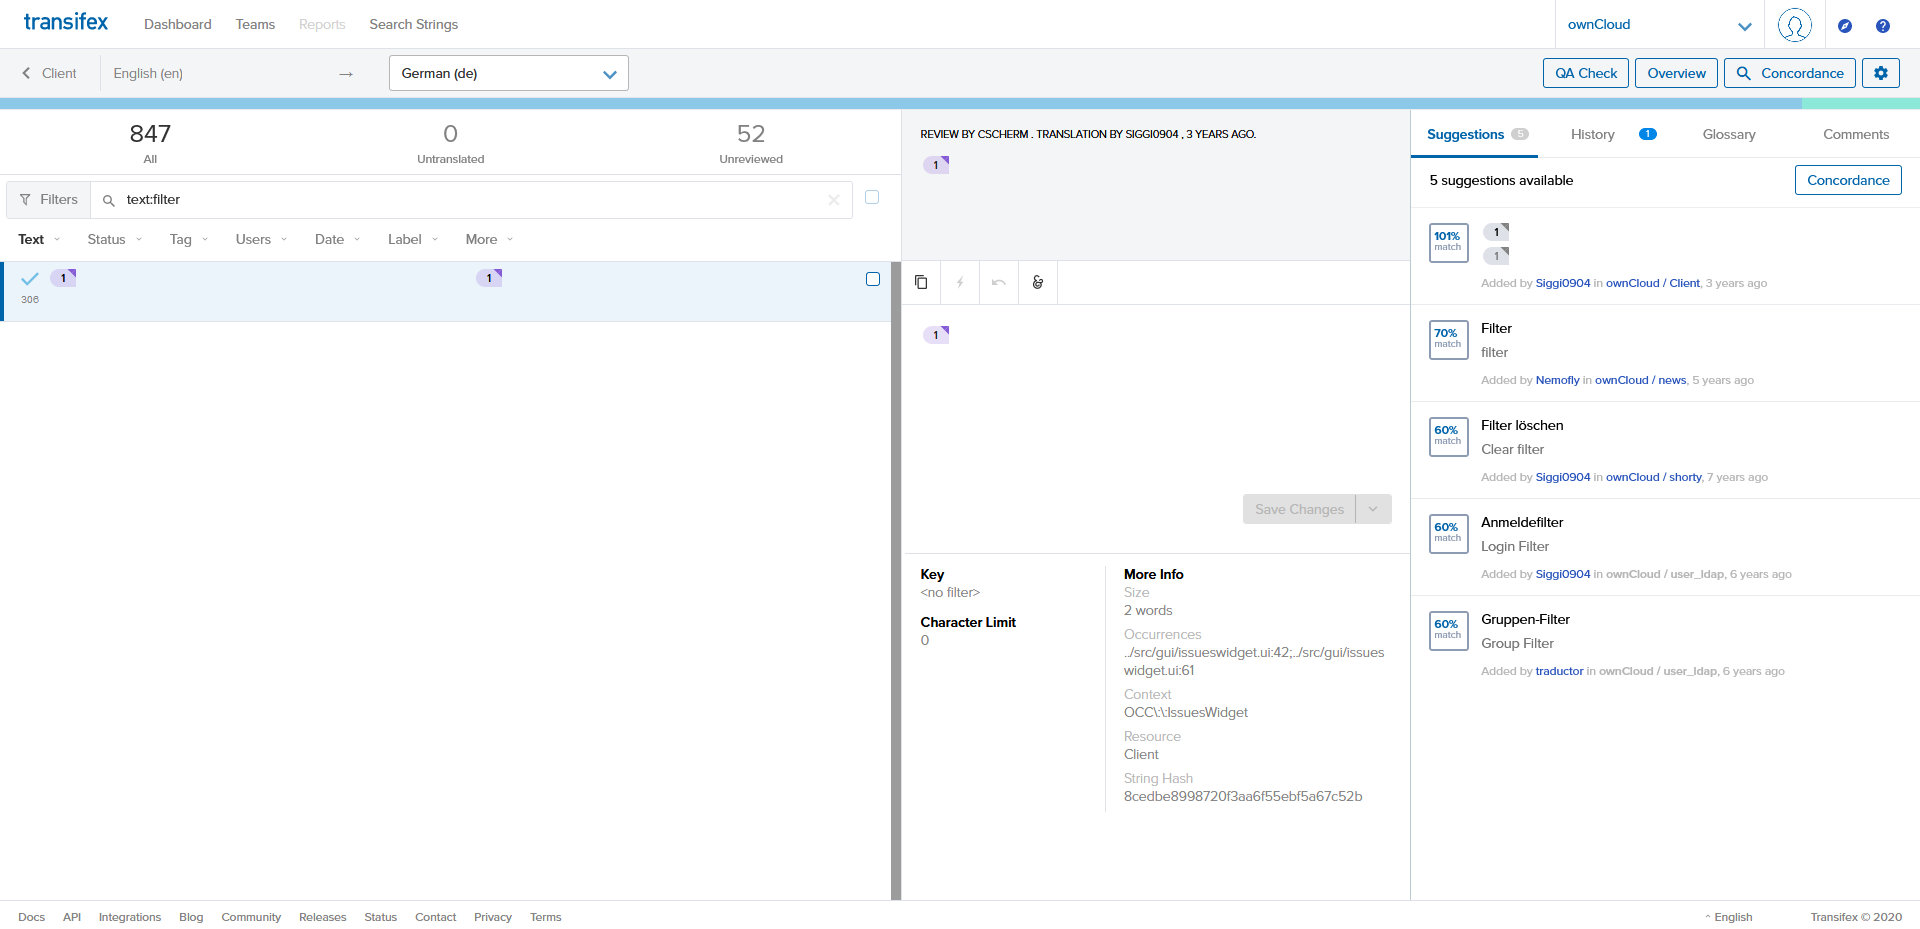Go back to Client resource
Viewport: 1920px width, 929px height.
tap(50, 73)
